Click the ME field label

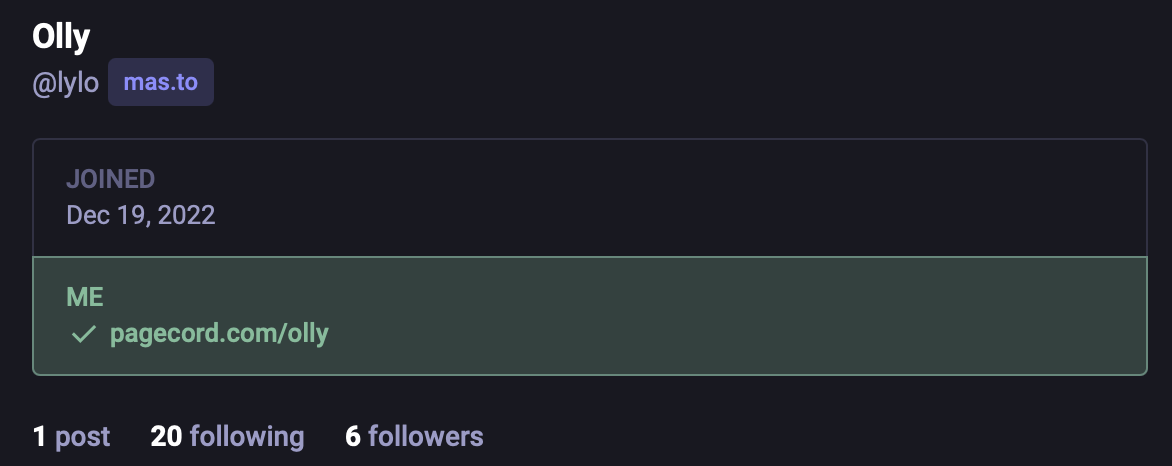tap(85, 297)
